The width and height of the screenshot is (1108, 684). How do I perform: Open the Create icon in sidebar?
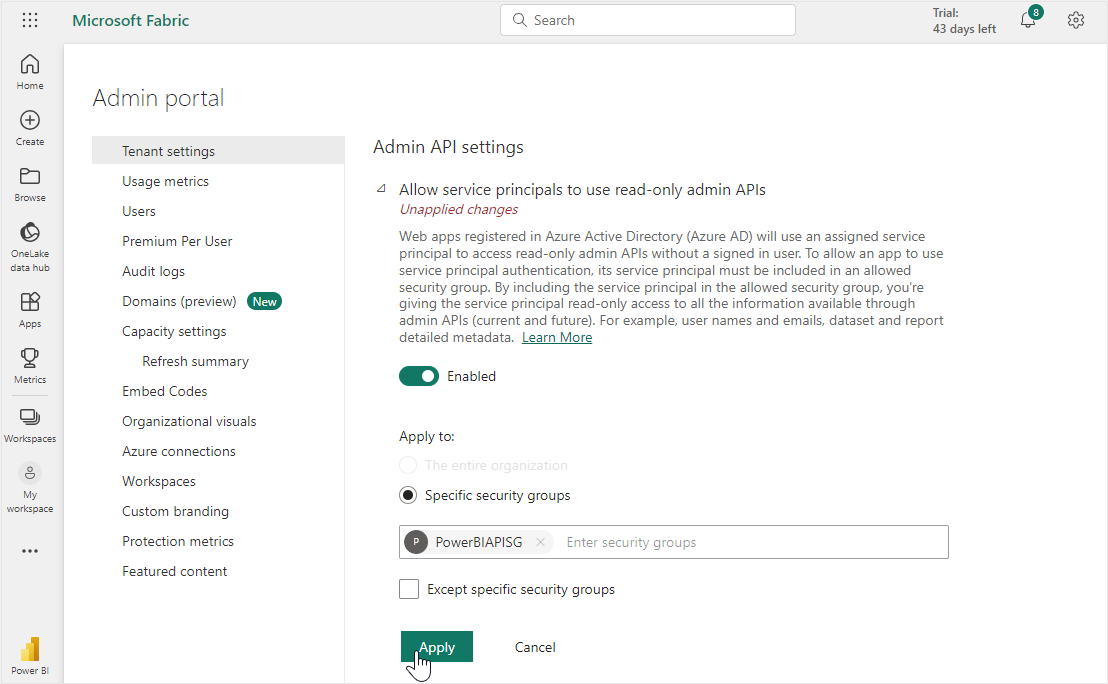coord(30,127)
